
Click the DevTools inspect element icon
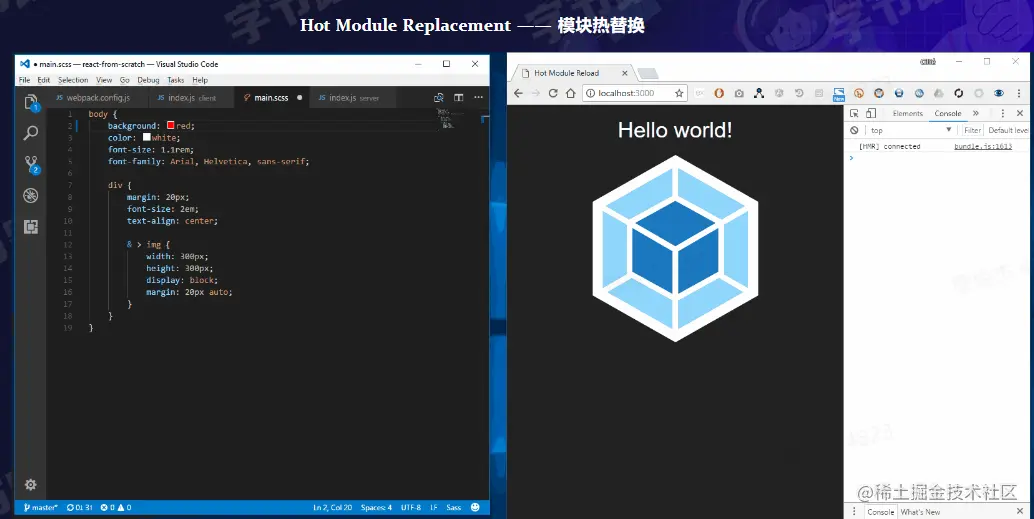(x=855, y=113)
